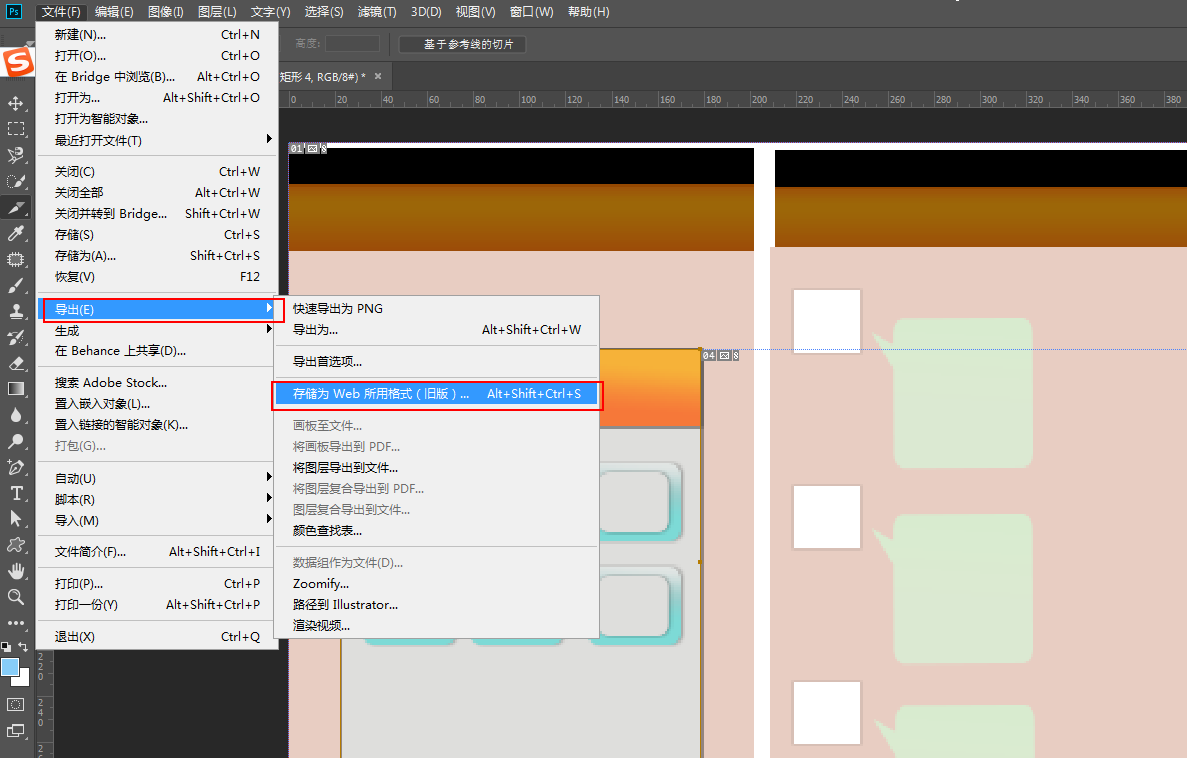Toggle Quick Mask mode icon

pos(16,704)
